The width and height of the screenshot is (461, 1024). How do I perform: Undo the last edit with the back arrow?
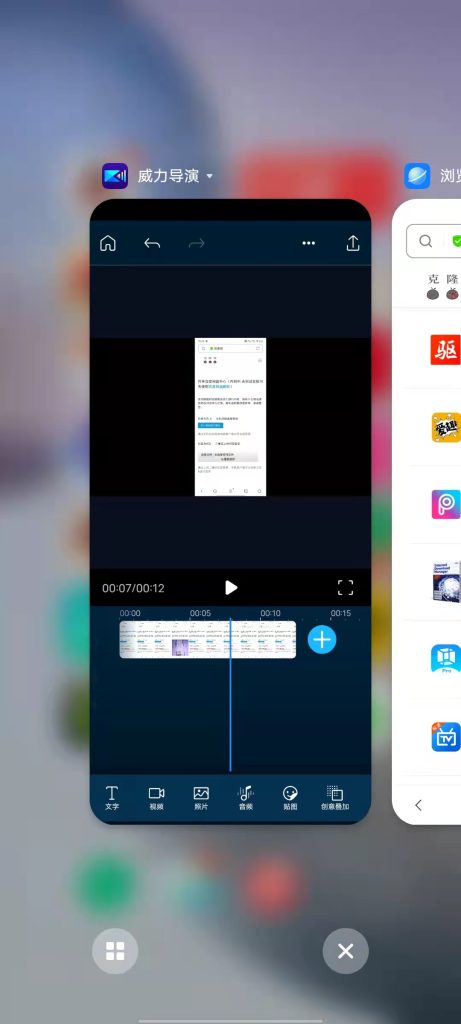(x=152, y=244)
